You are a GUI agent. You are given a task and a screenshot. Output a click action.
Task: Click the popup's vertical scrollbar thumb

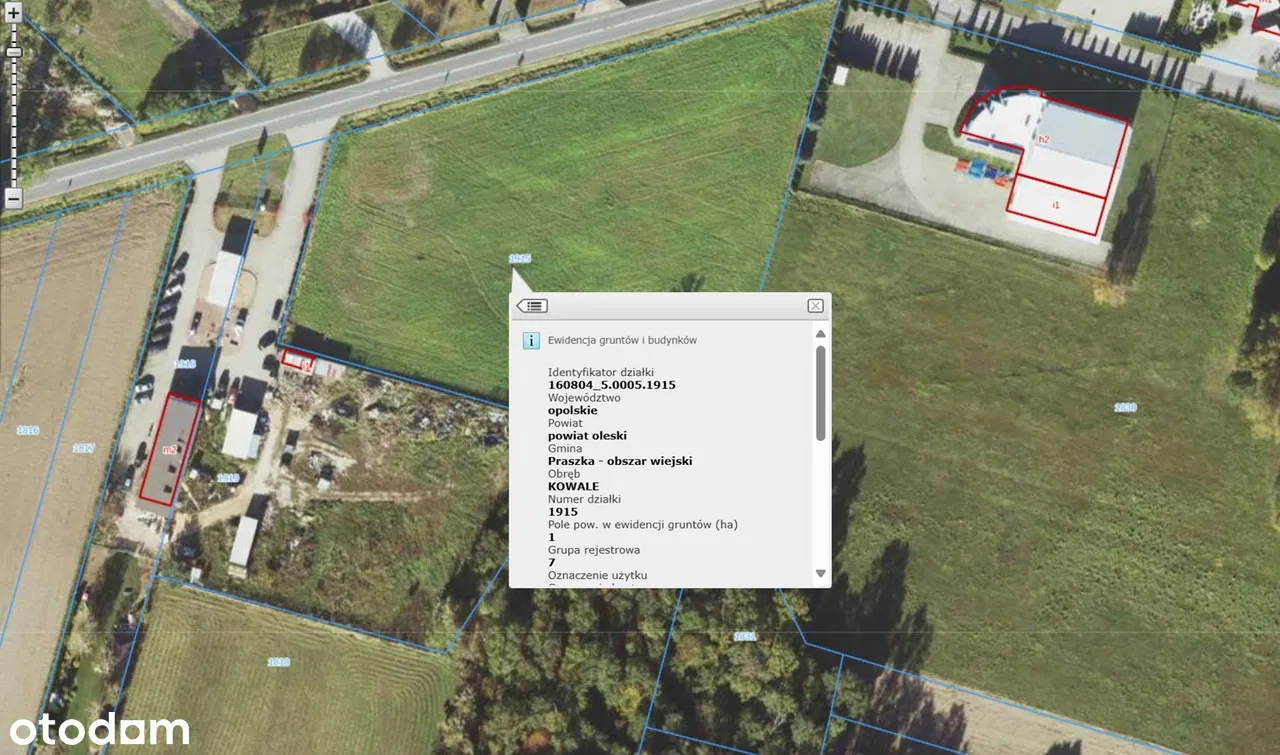(x=821, y=392)
